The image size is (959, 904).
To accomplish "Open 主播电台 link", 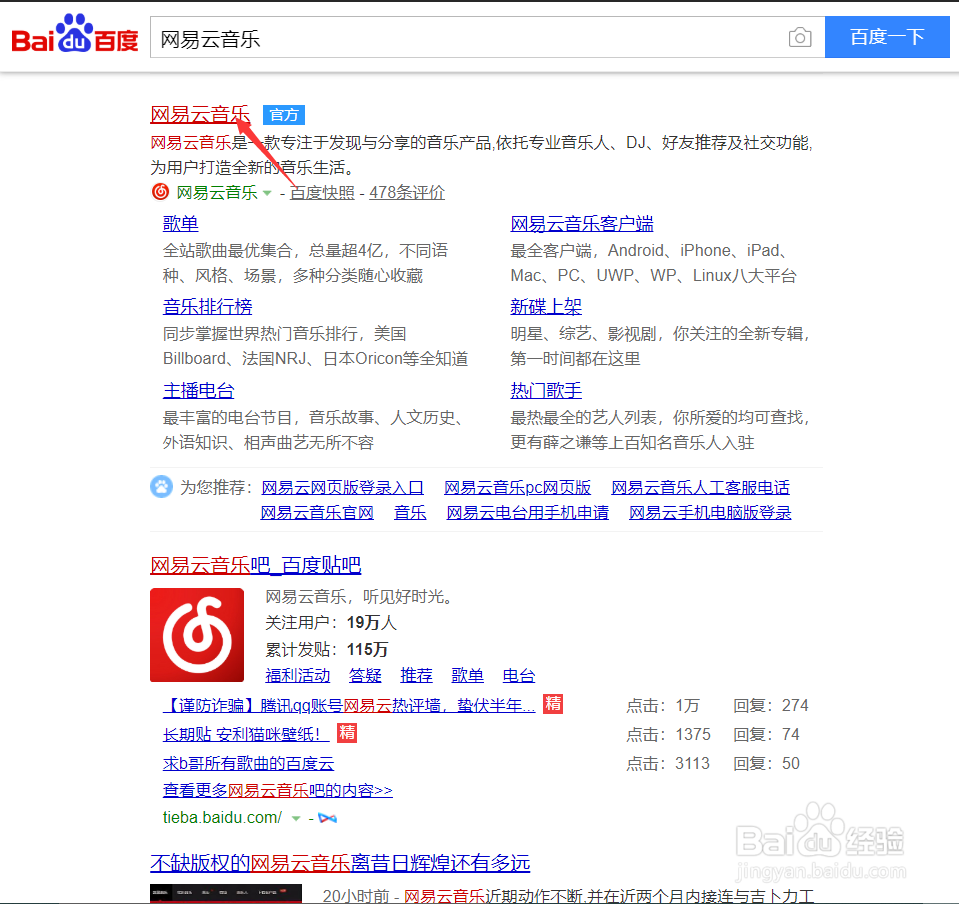I will pos(198,390).
